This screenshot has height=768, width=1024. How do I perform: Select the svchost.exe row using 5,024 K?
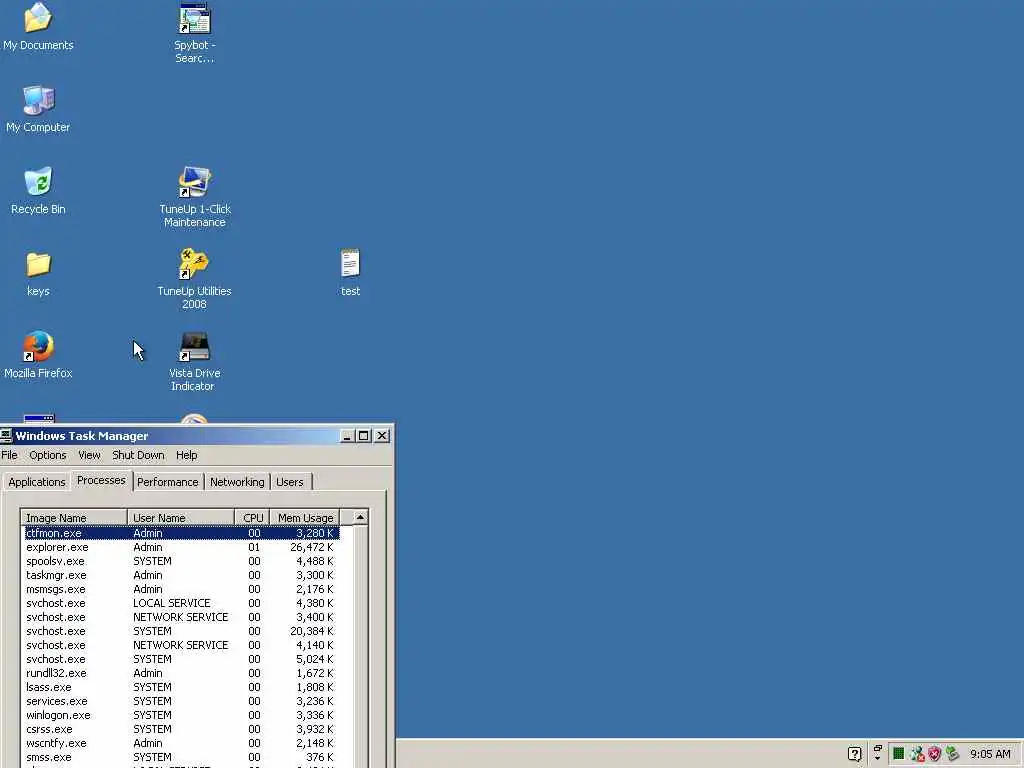pyautogui.click(x=181, y=659)
